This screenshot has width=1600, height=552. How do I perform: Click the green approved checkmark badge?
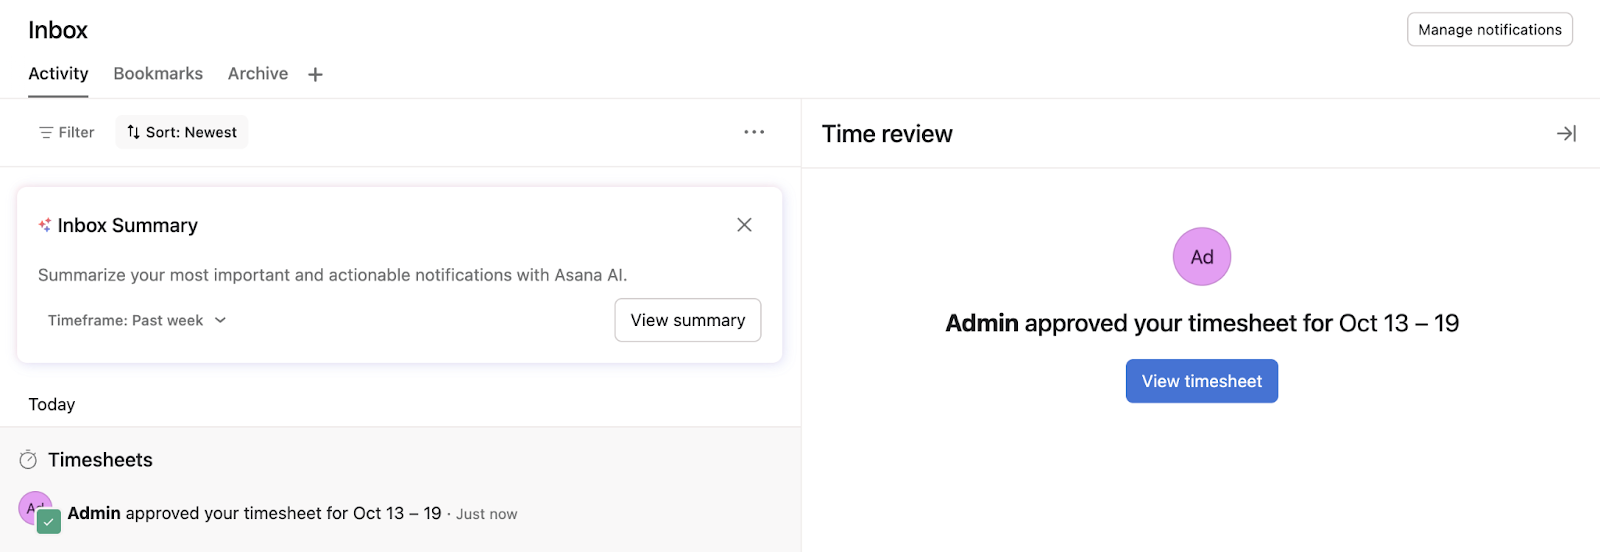tap(49, 521)
